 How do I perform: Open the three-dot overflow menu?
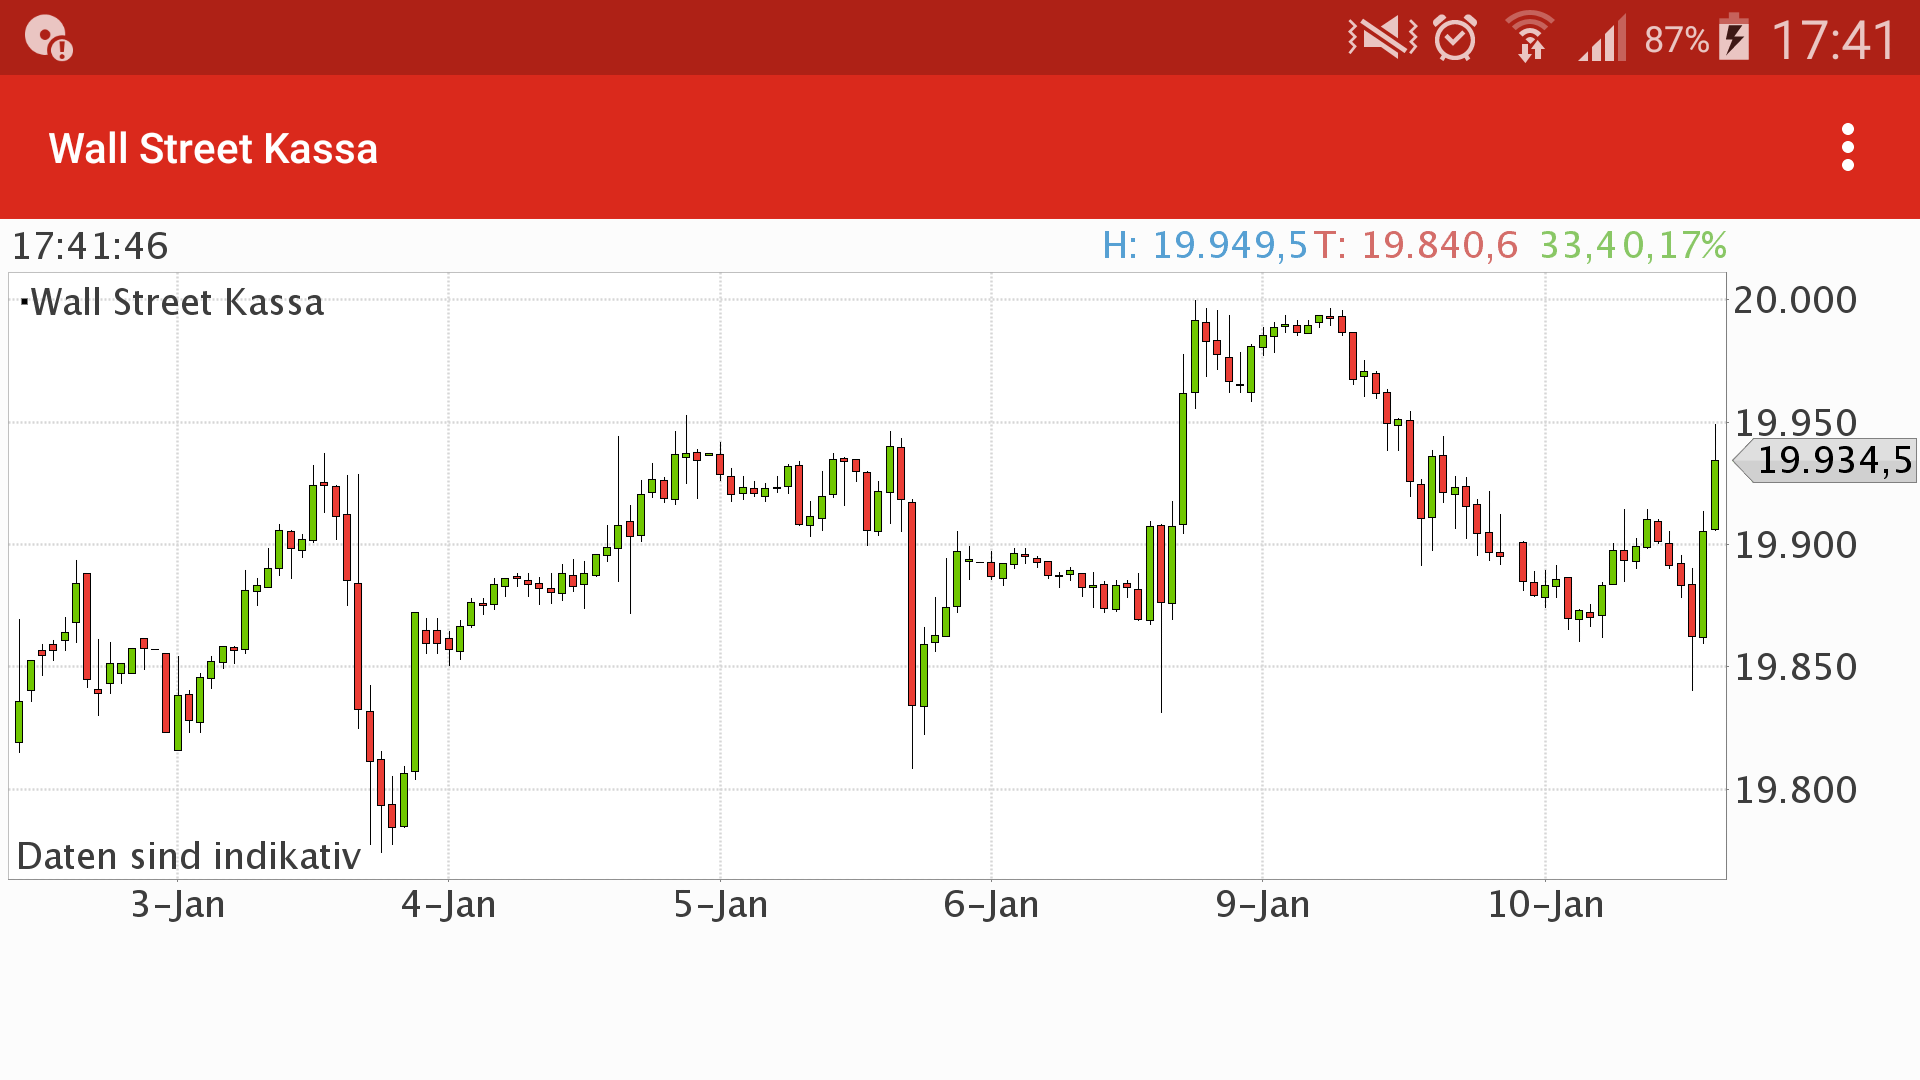[x=1847, y=148]
